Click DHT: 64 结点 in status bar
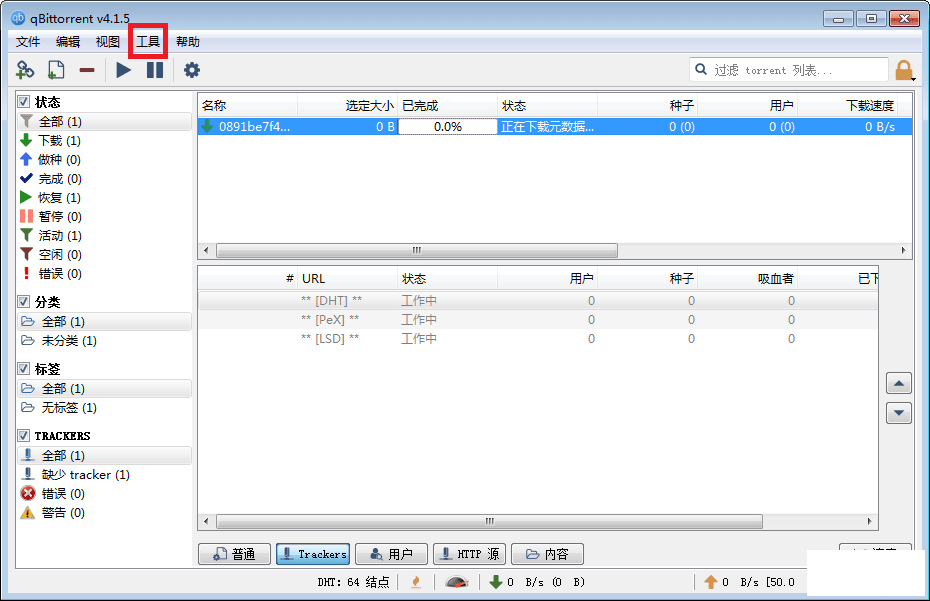Viewport: 930px width, 601px height. (353, 582)
